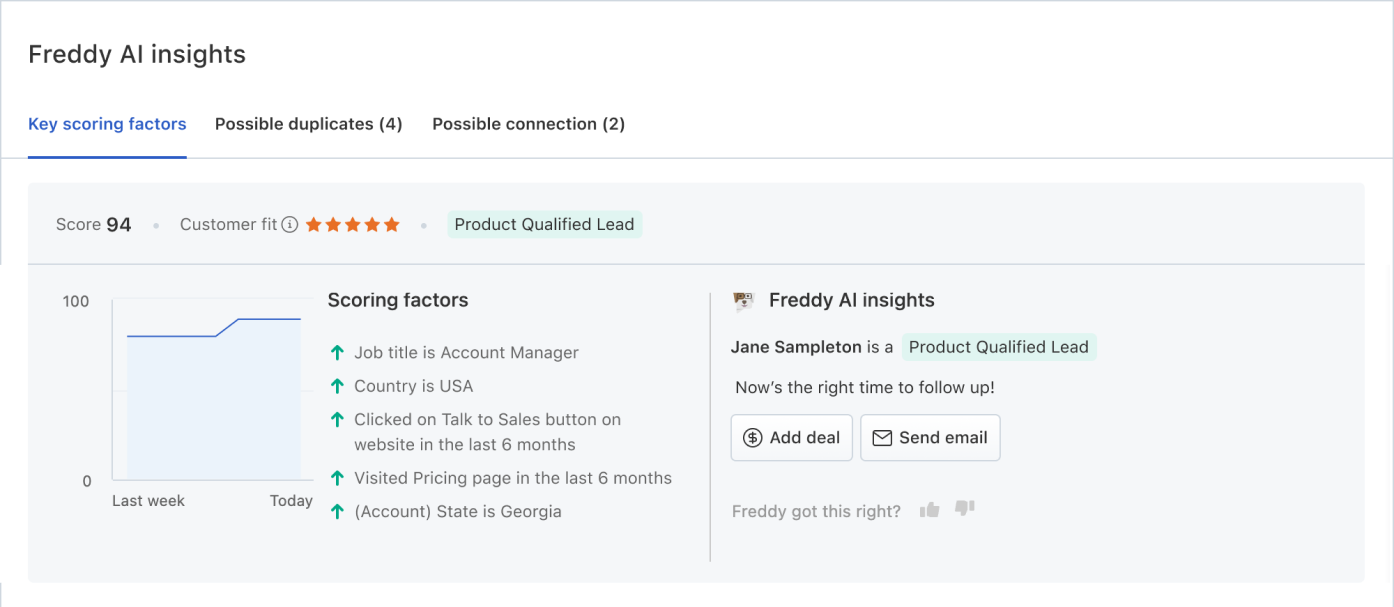This screenshot has height=607, width=1394.
Task: Give thumbs down to Freddy's insight
Action: (x=964, y=509)
